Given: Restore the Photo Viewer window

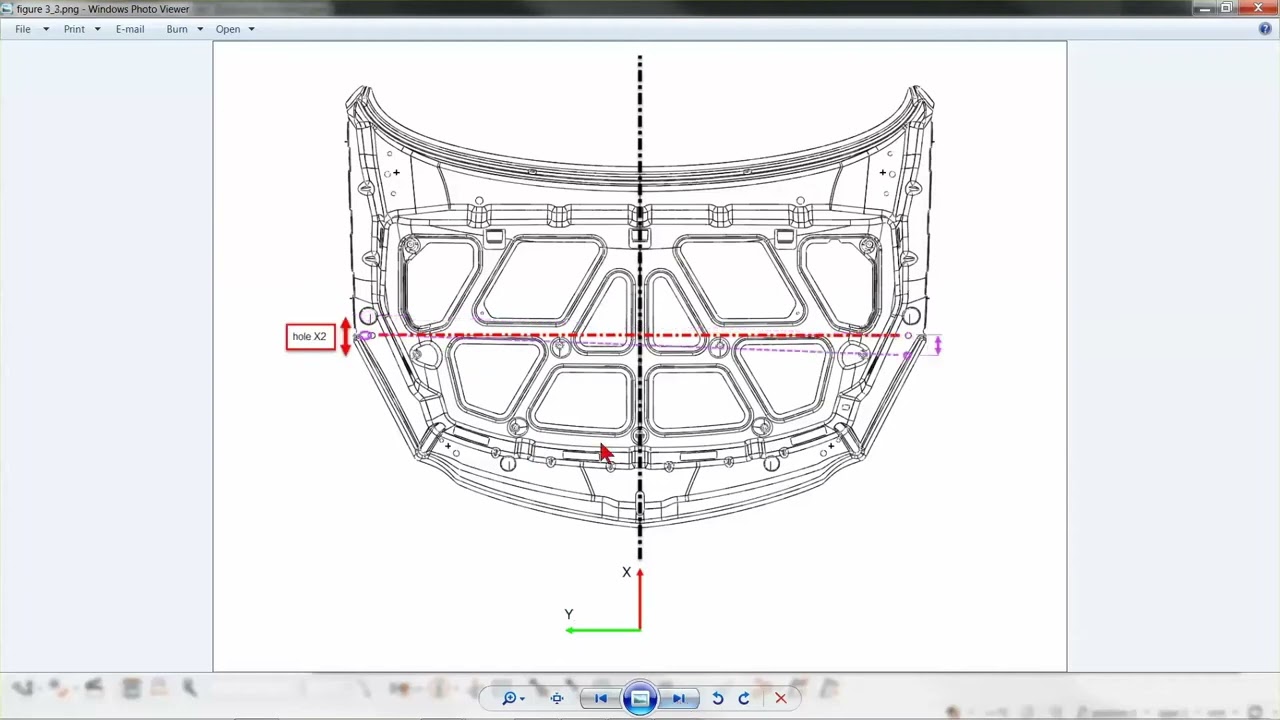Looking at the screenshot, I should (x=1226, y=8).
